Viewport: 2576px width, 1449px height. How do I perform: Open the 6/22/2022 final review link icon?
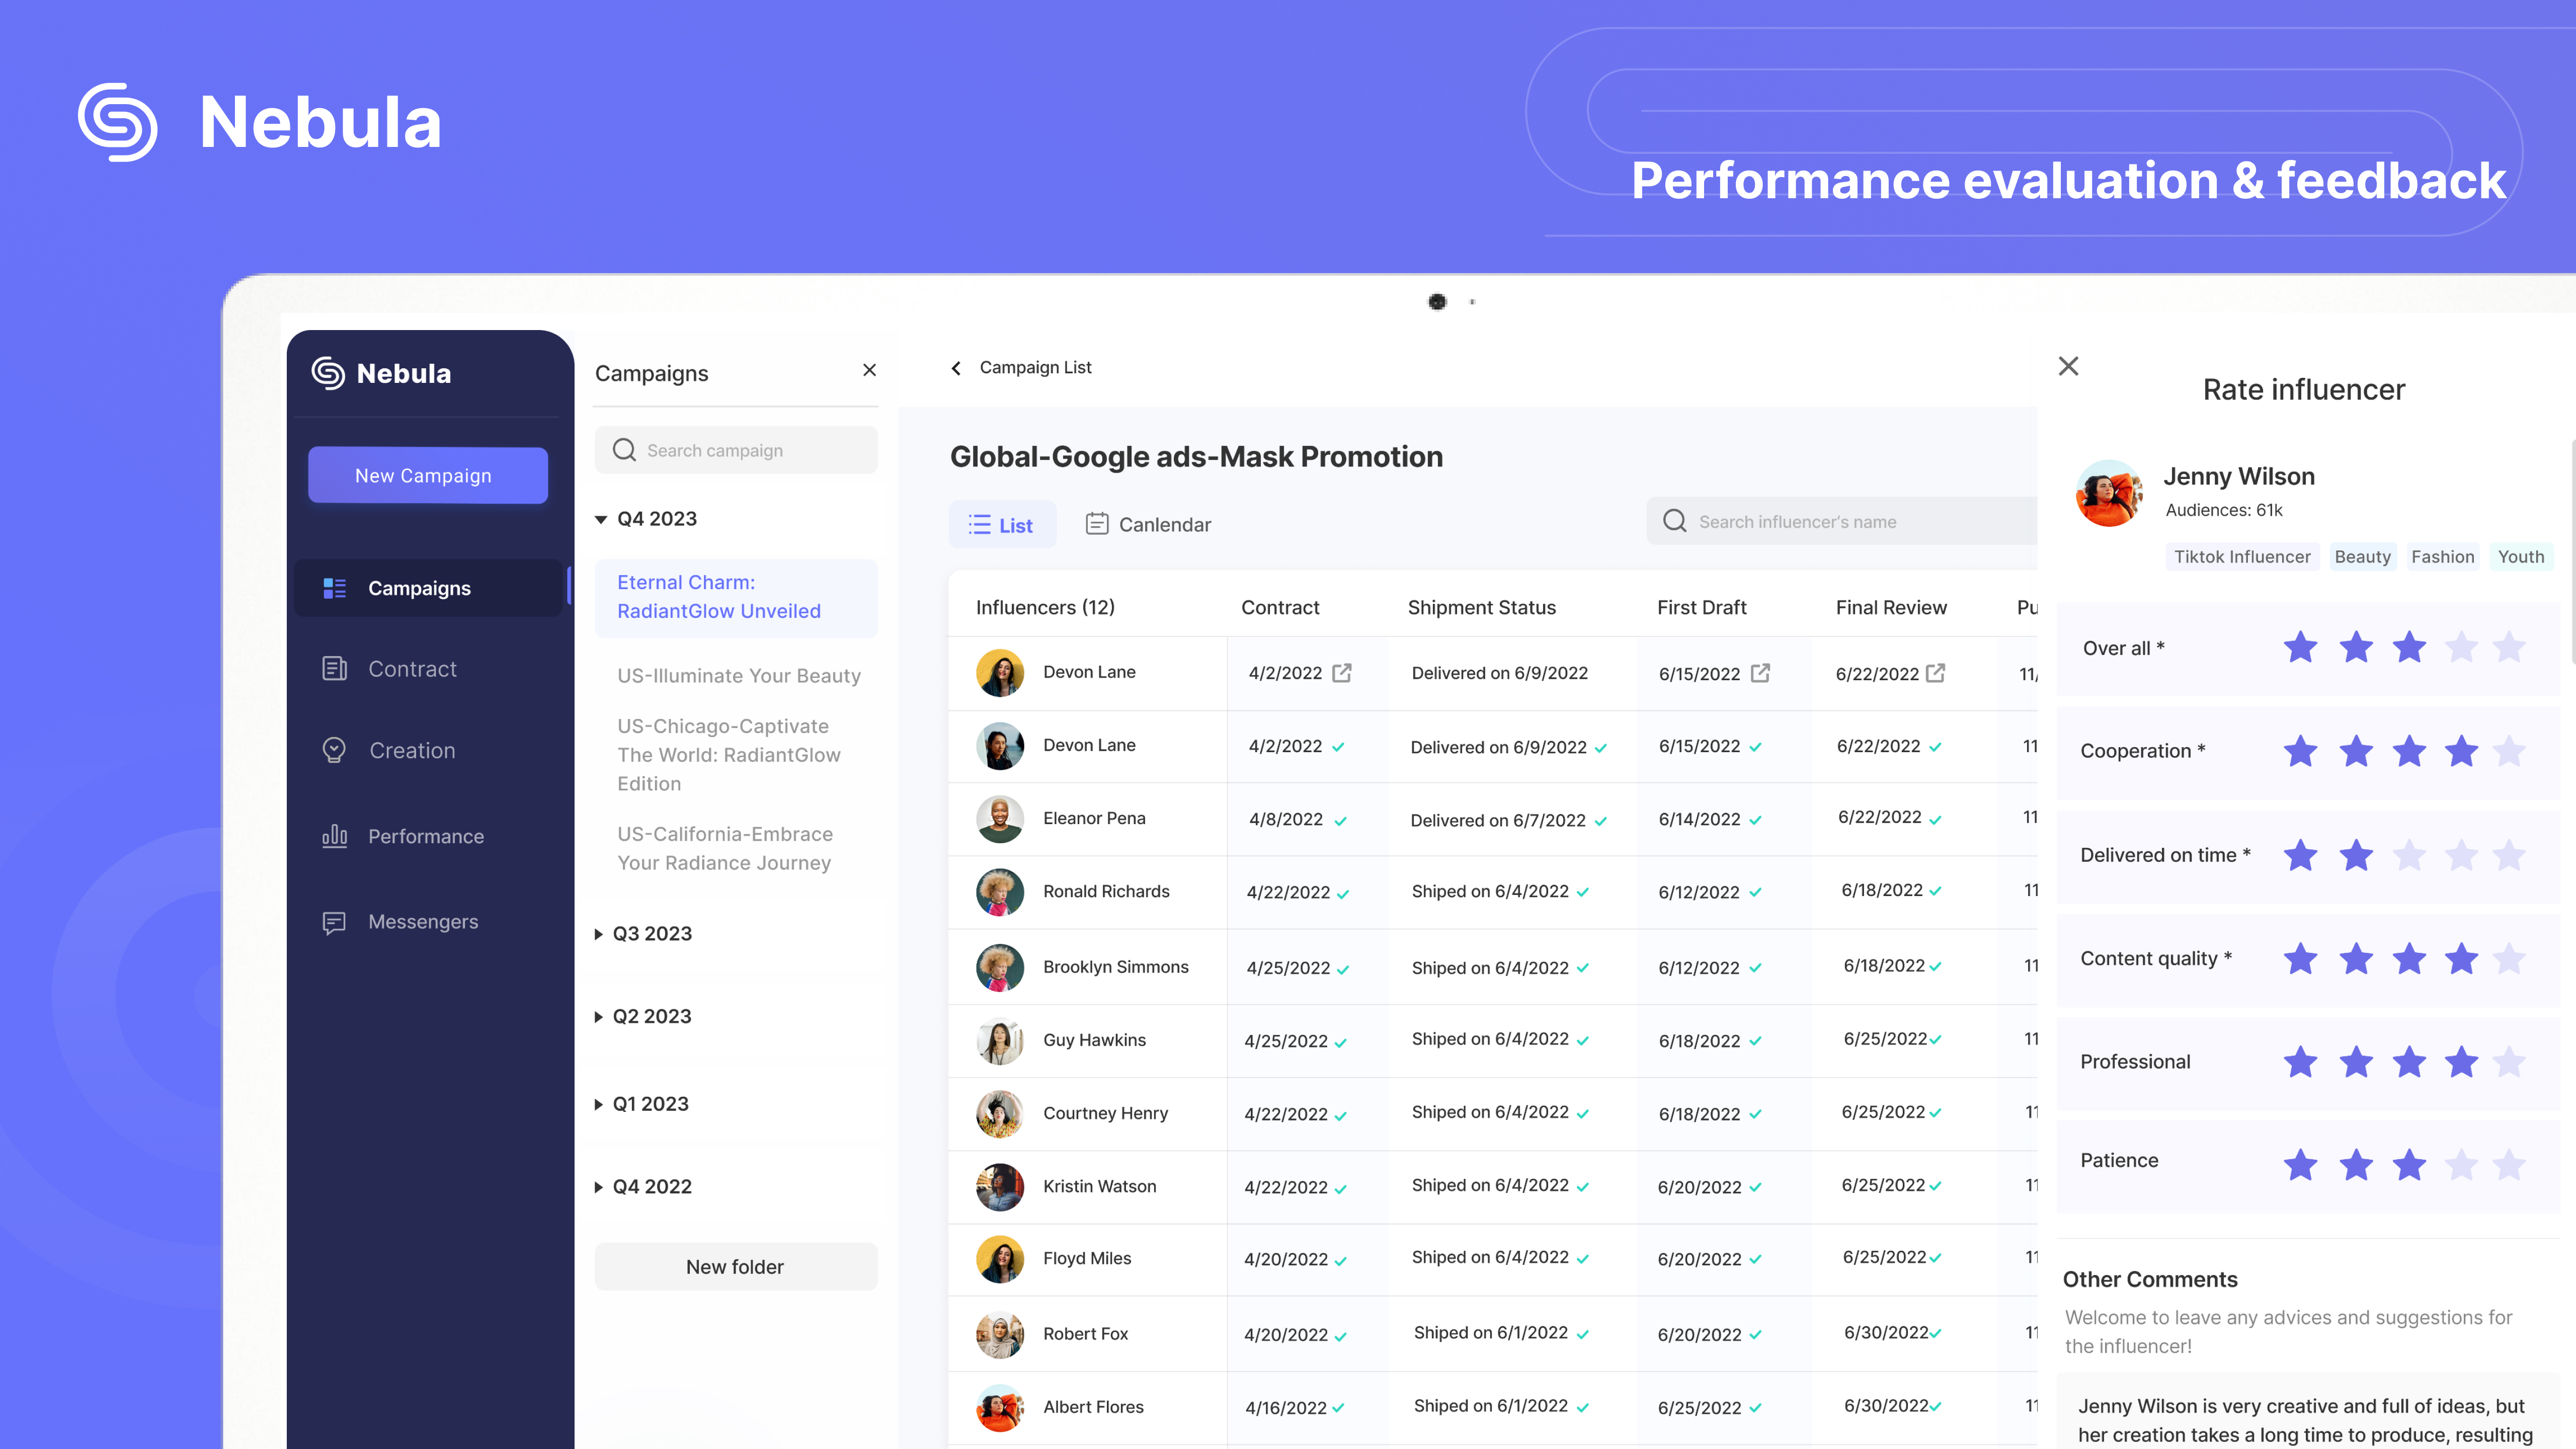pos(1936,673)
